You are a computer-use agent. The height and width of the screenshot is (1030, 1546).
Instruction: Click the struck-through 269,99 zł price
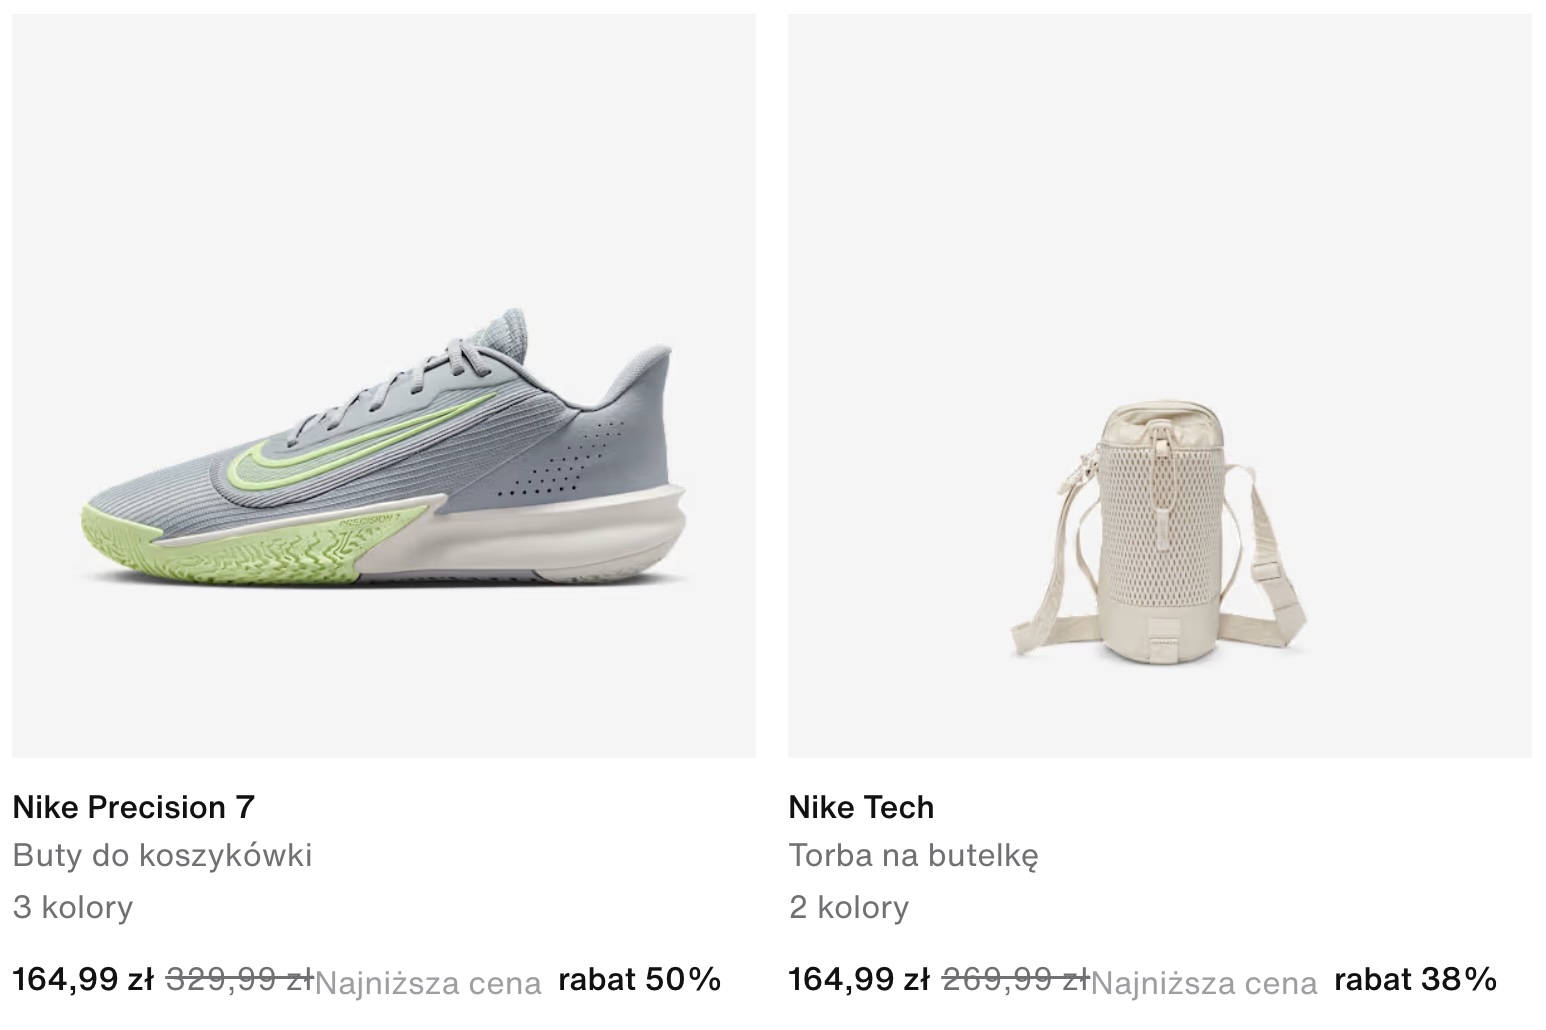click(x=1015, y=979)
